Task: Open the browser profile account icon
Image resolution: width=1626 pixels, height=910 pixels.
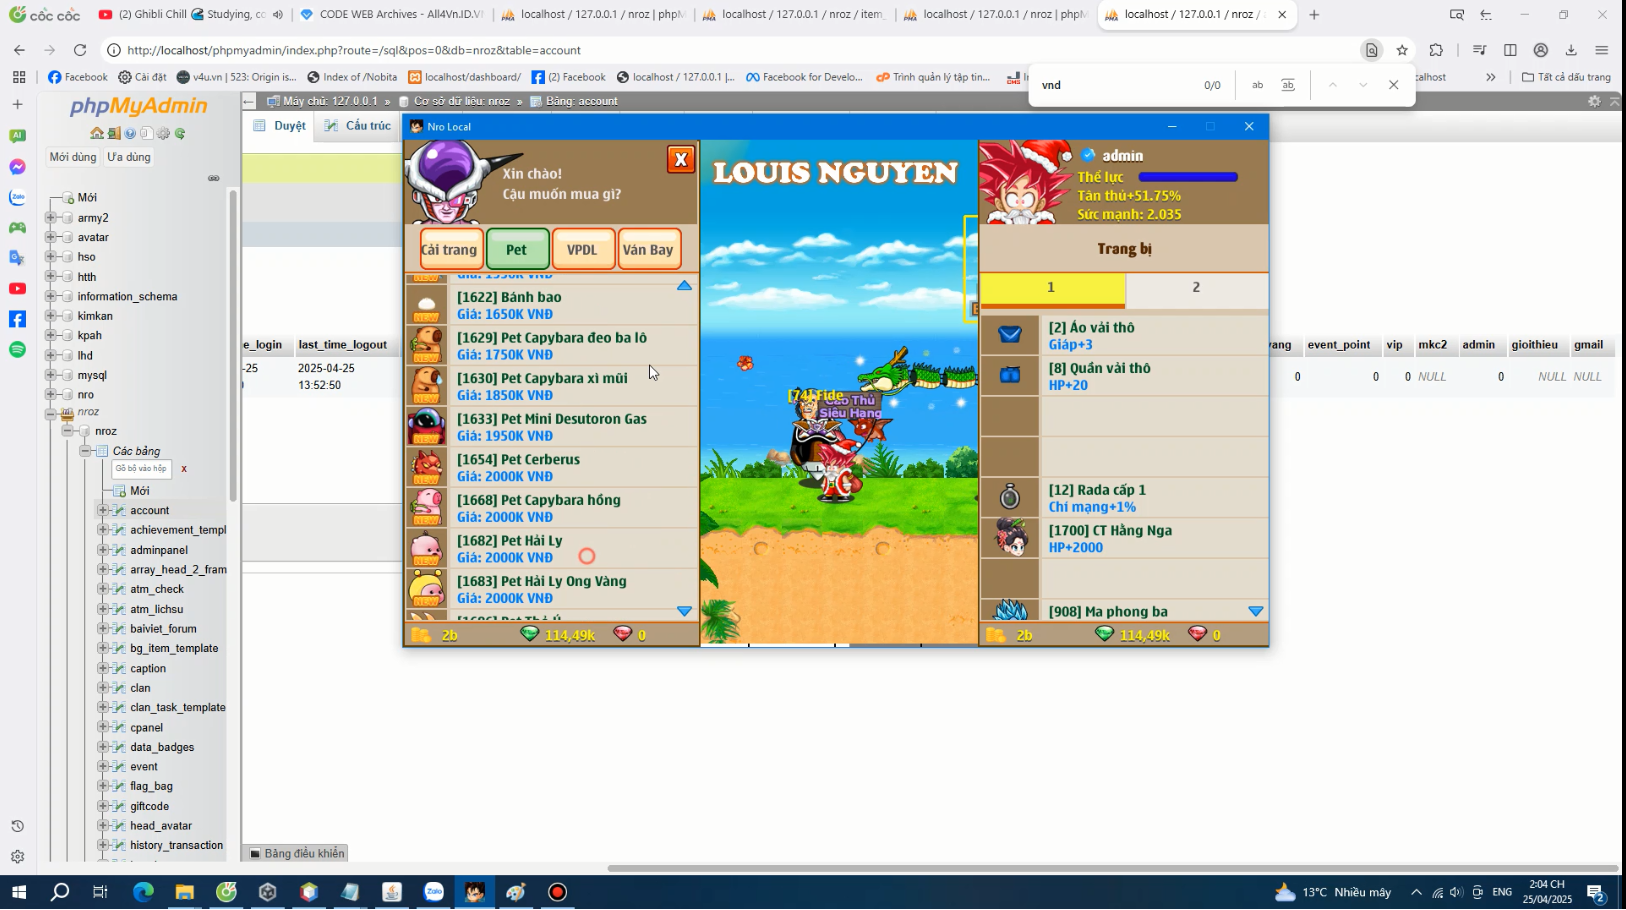Action: [x=1541, y=50]
